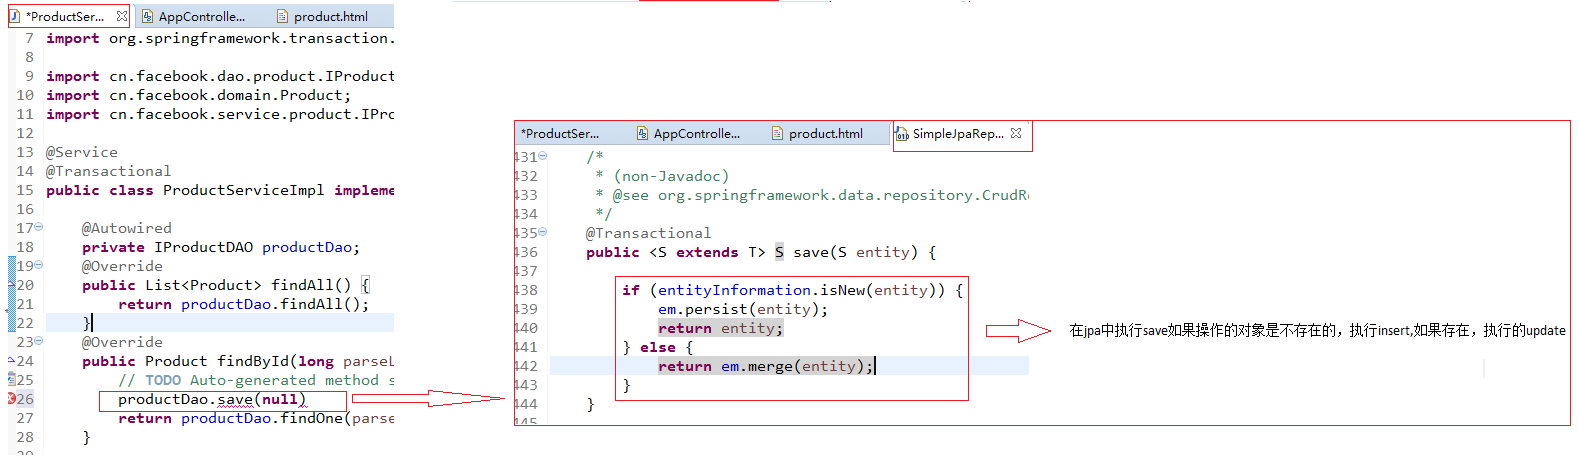Close the SimpleJpaRep... tab with its X
1578x456 pixels.
pos(1016,133)
